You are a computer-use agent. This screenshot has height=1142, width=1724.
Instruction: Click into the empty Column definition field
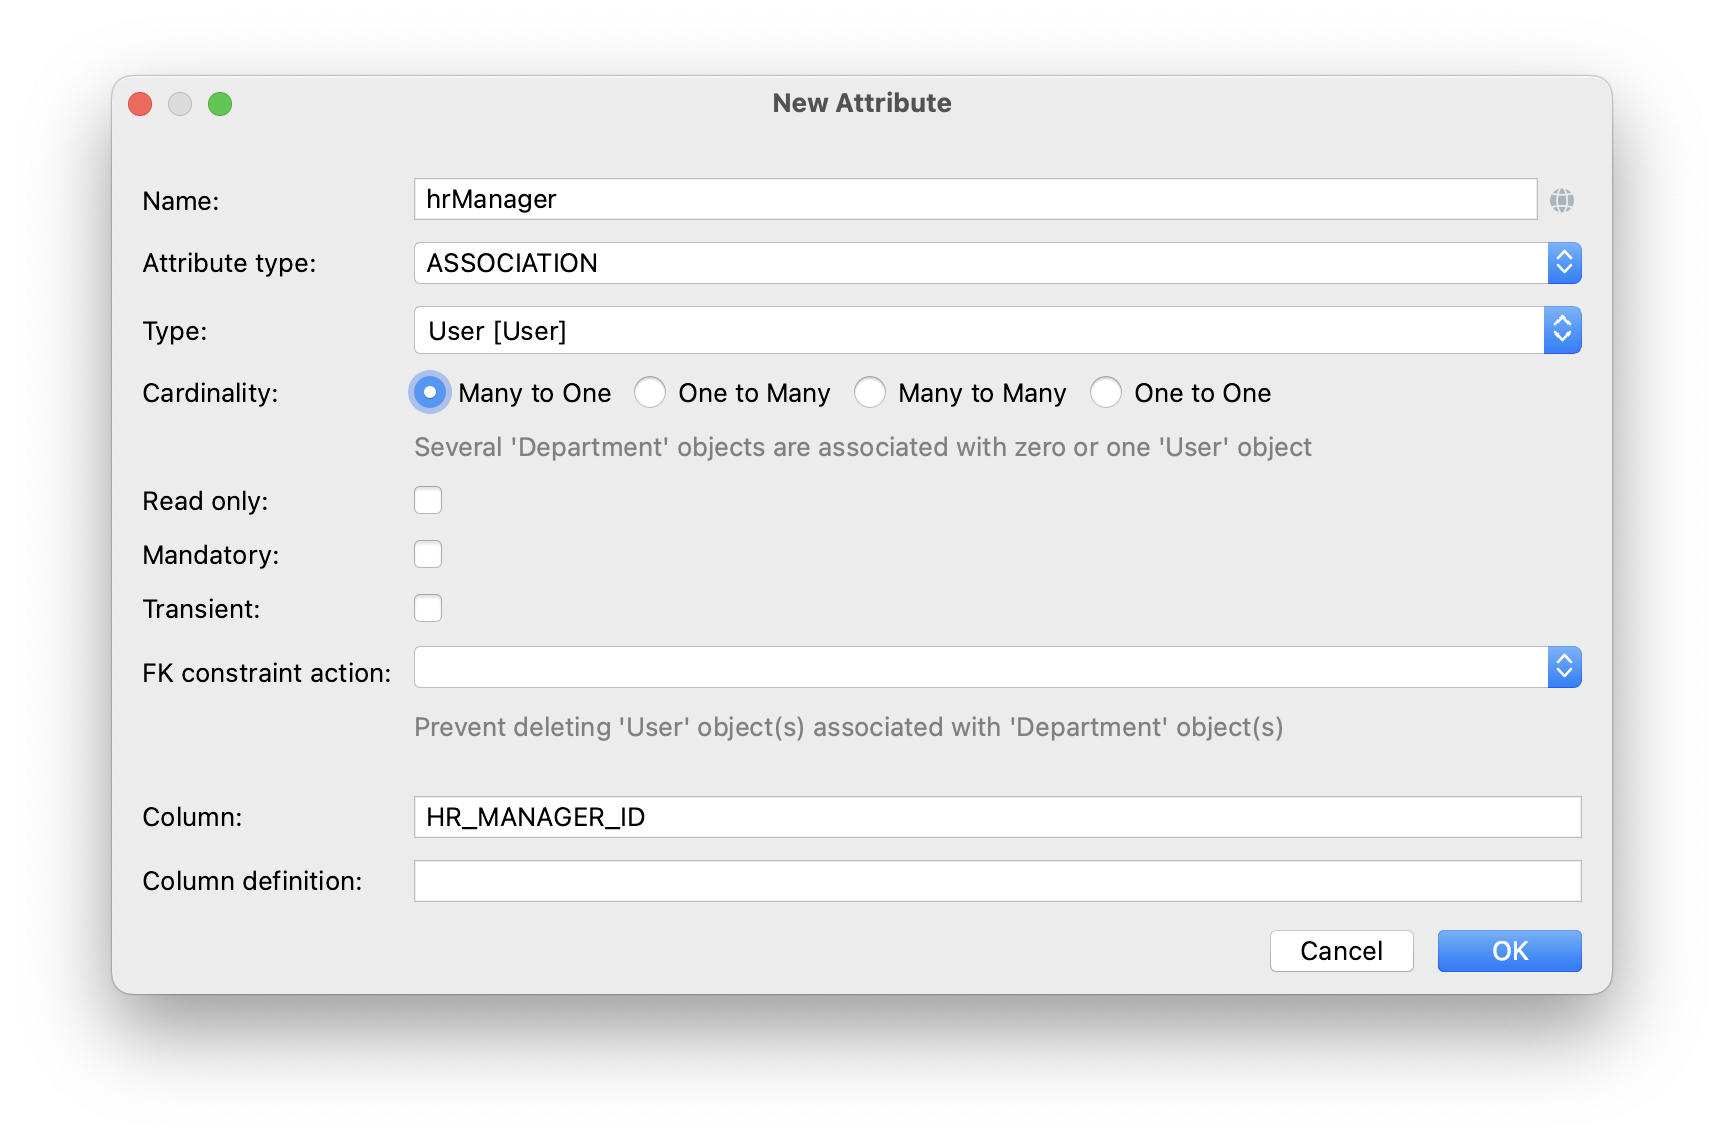click(x=997, y=881)
